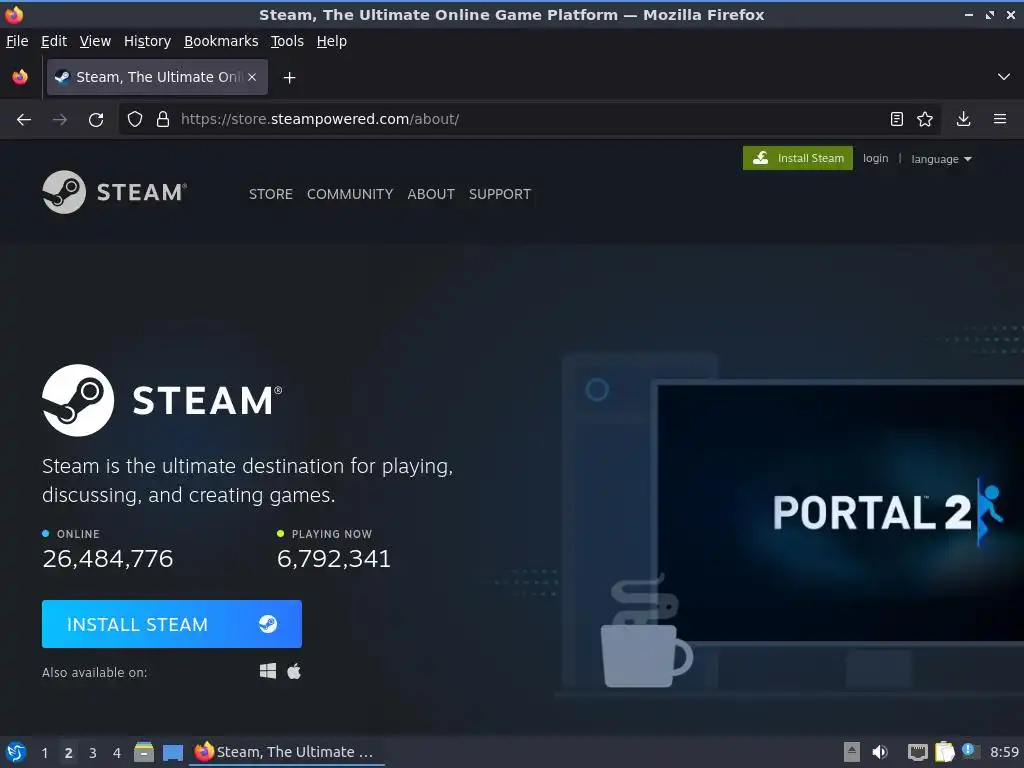Switch to workspace 4
1024x768 pixels.
coord(117,752)
